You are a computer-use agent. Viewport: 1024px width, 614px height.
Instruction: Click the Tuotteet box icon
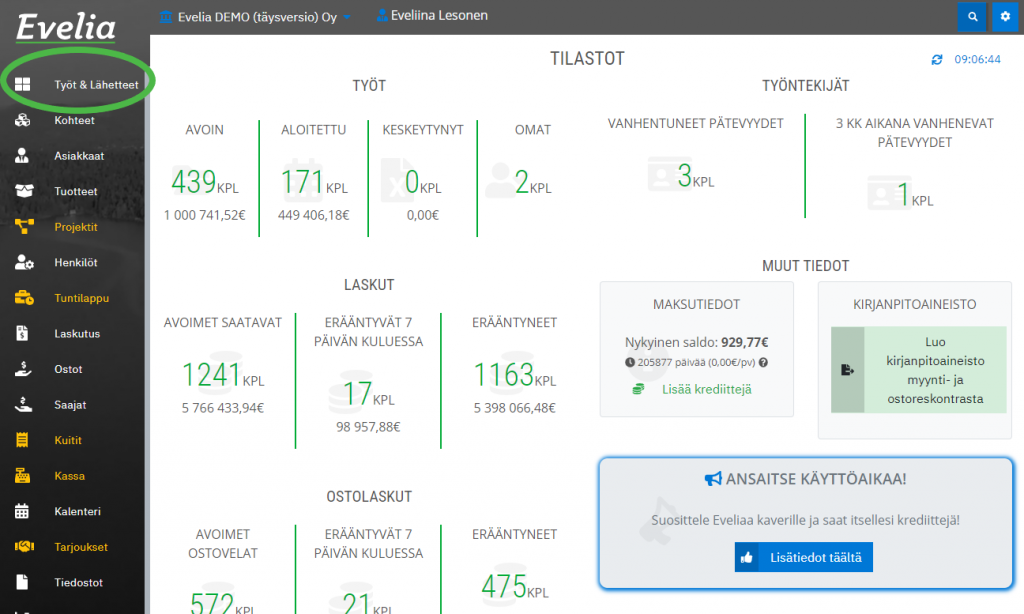[x=24, y=191]
